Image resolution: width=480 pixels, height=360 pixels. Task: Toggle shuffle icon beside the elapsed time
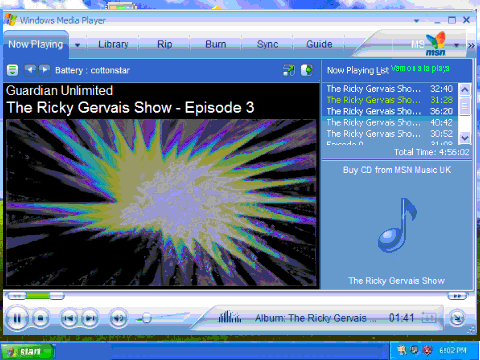click(x=429, y=317)
